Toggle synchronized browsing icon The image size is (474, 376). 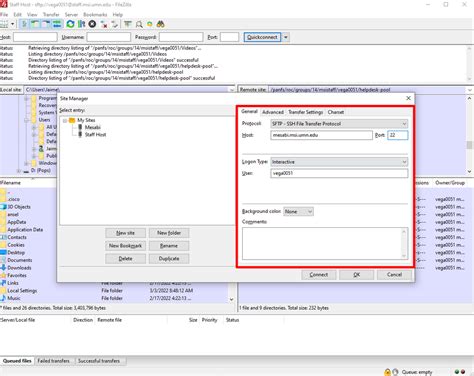pos(150,24)
